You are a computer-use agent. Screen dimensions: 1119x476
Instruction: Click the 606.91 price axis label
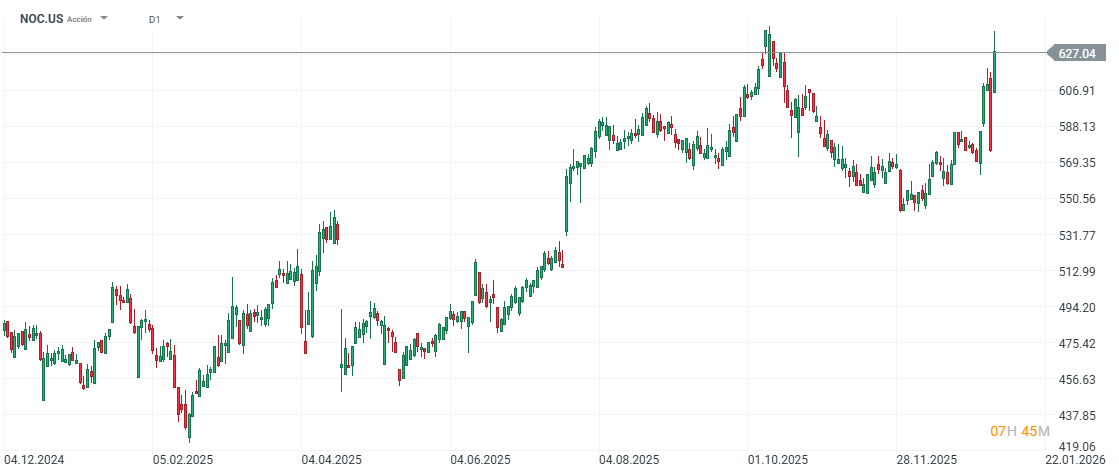[x=1078, y=90]
